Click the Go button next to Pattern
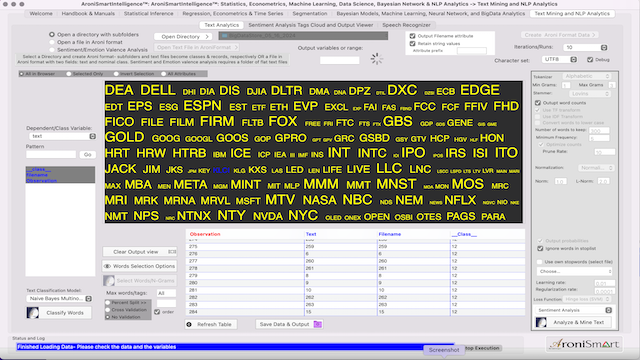The height and width of the screenshot is (360, 640). point(87,155)
